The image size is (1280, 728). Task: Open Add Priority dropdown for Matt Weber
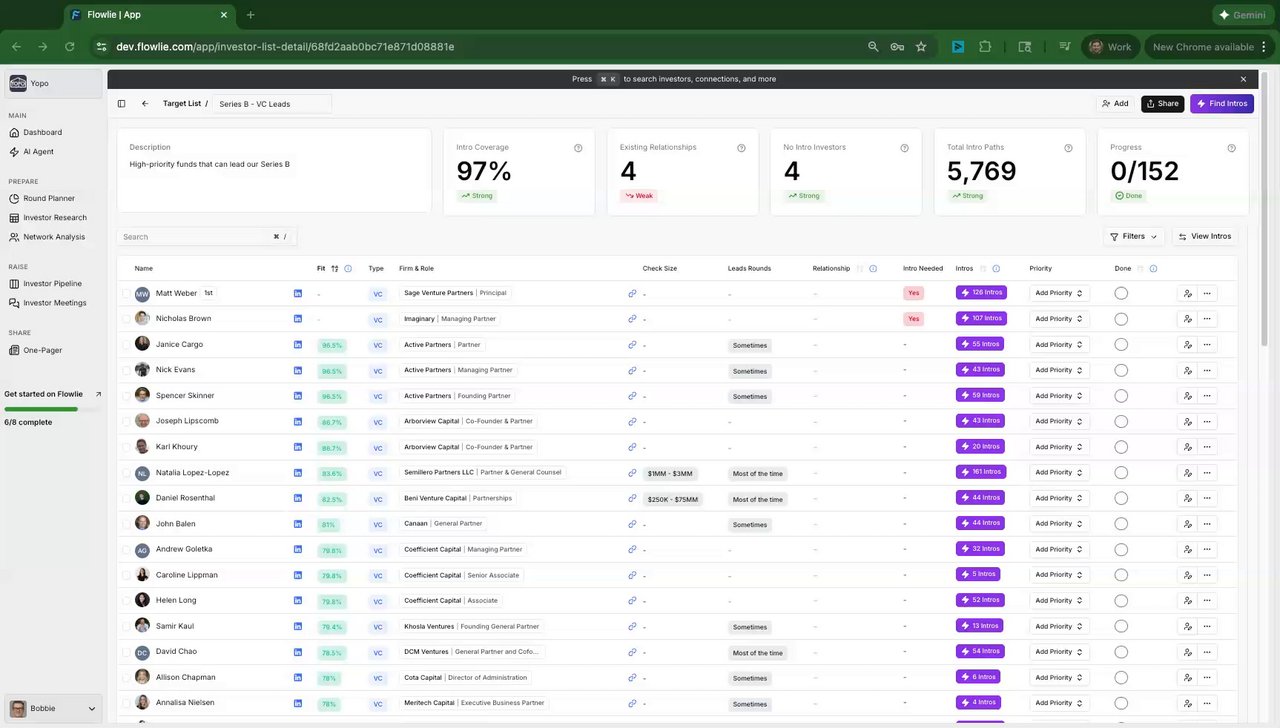tap(1059, 293)
